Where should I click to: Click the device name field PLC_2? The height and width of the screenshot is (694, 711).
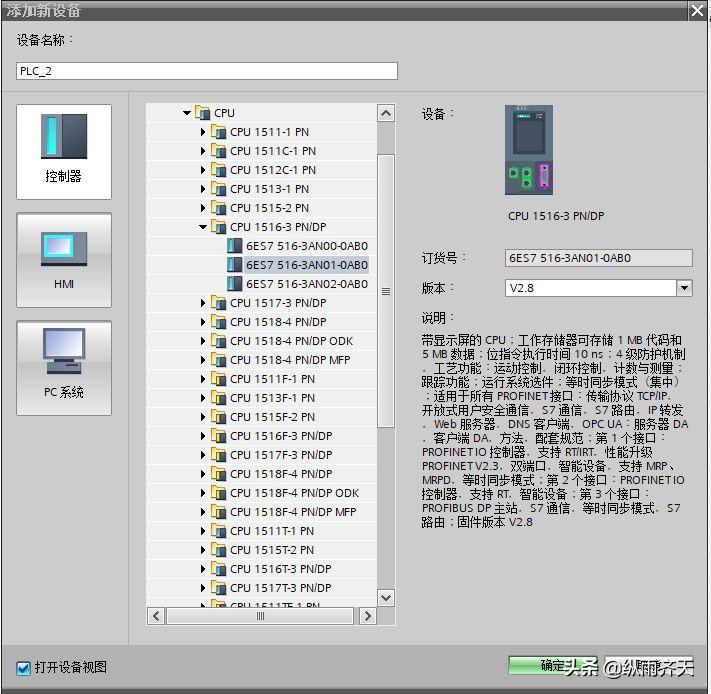point(207,71)
